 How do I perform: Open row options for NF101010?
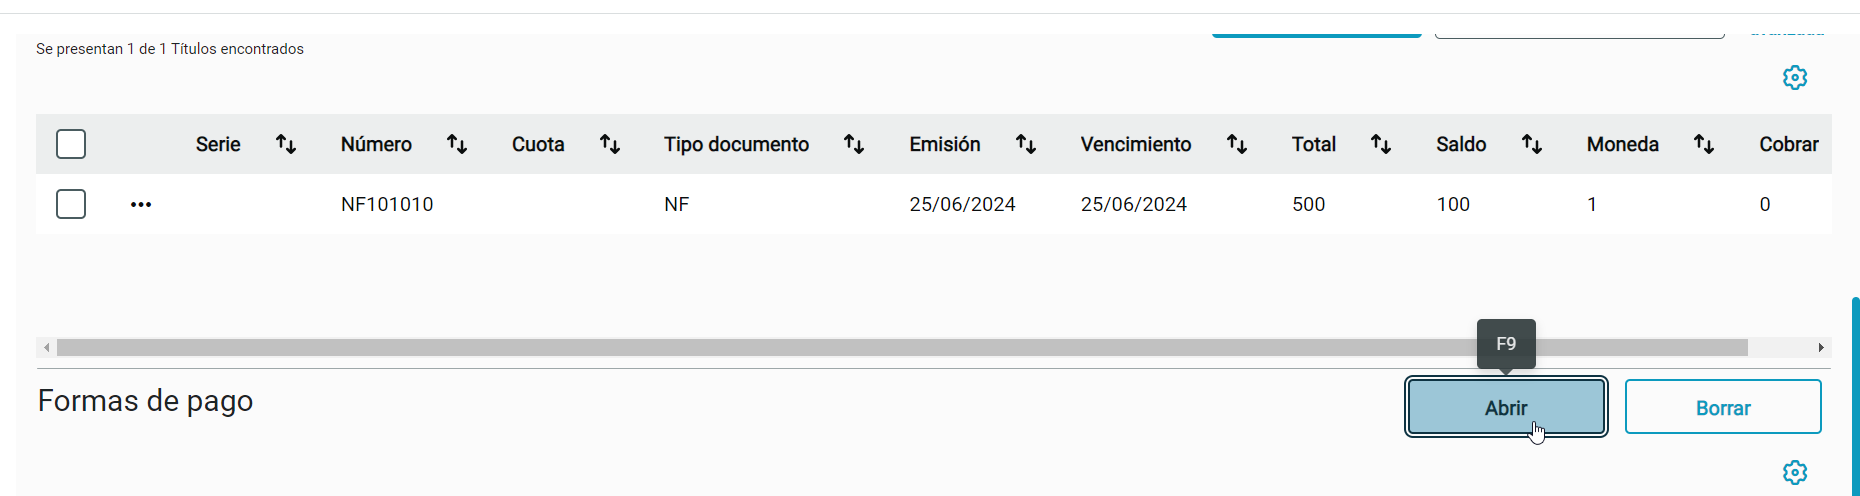point(141,204)
